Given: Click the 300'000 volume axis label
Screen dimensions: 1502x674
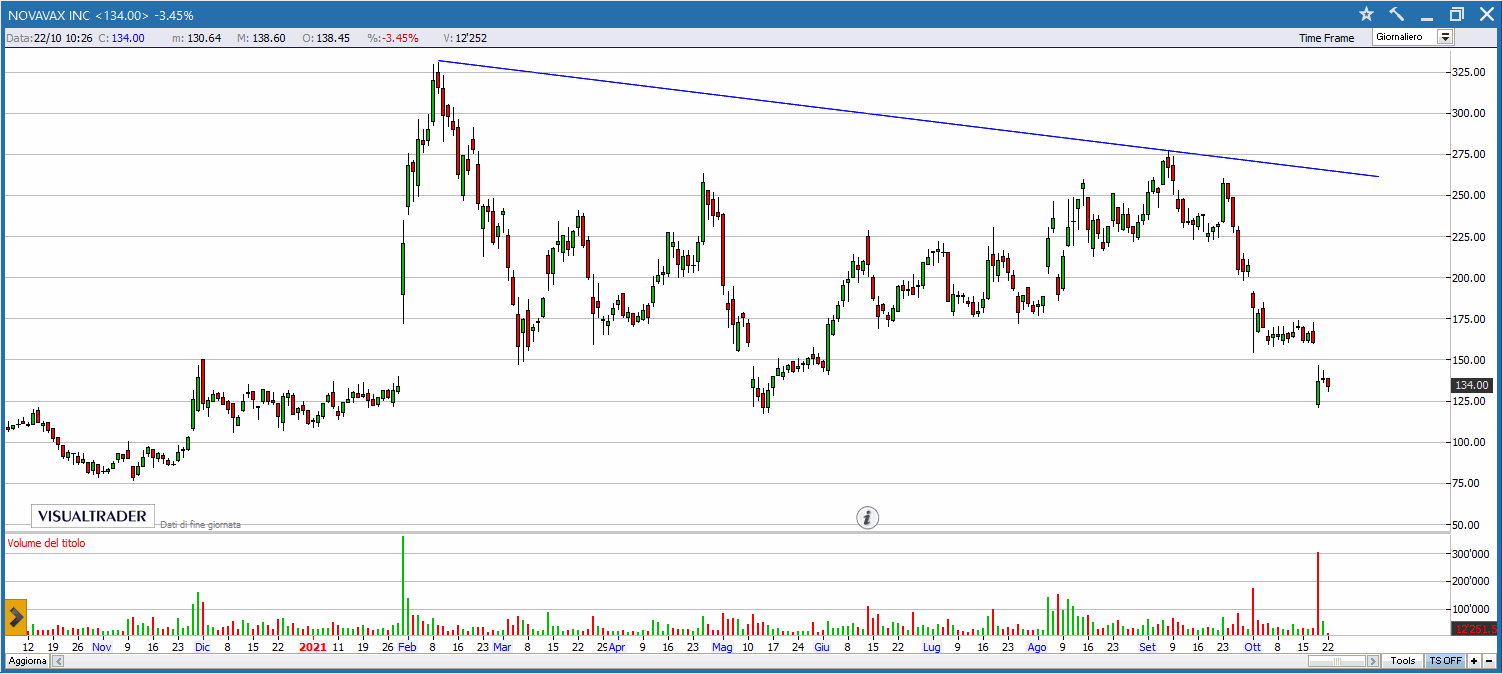Looking at the screenshot, I should coord(1471,554).
